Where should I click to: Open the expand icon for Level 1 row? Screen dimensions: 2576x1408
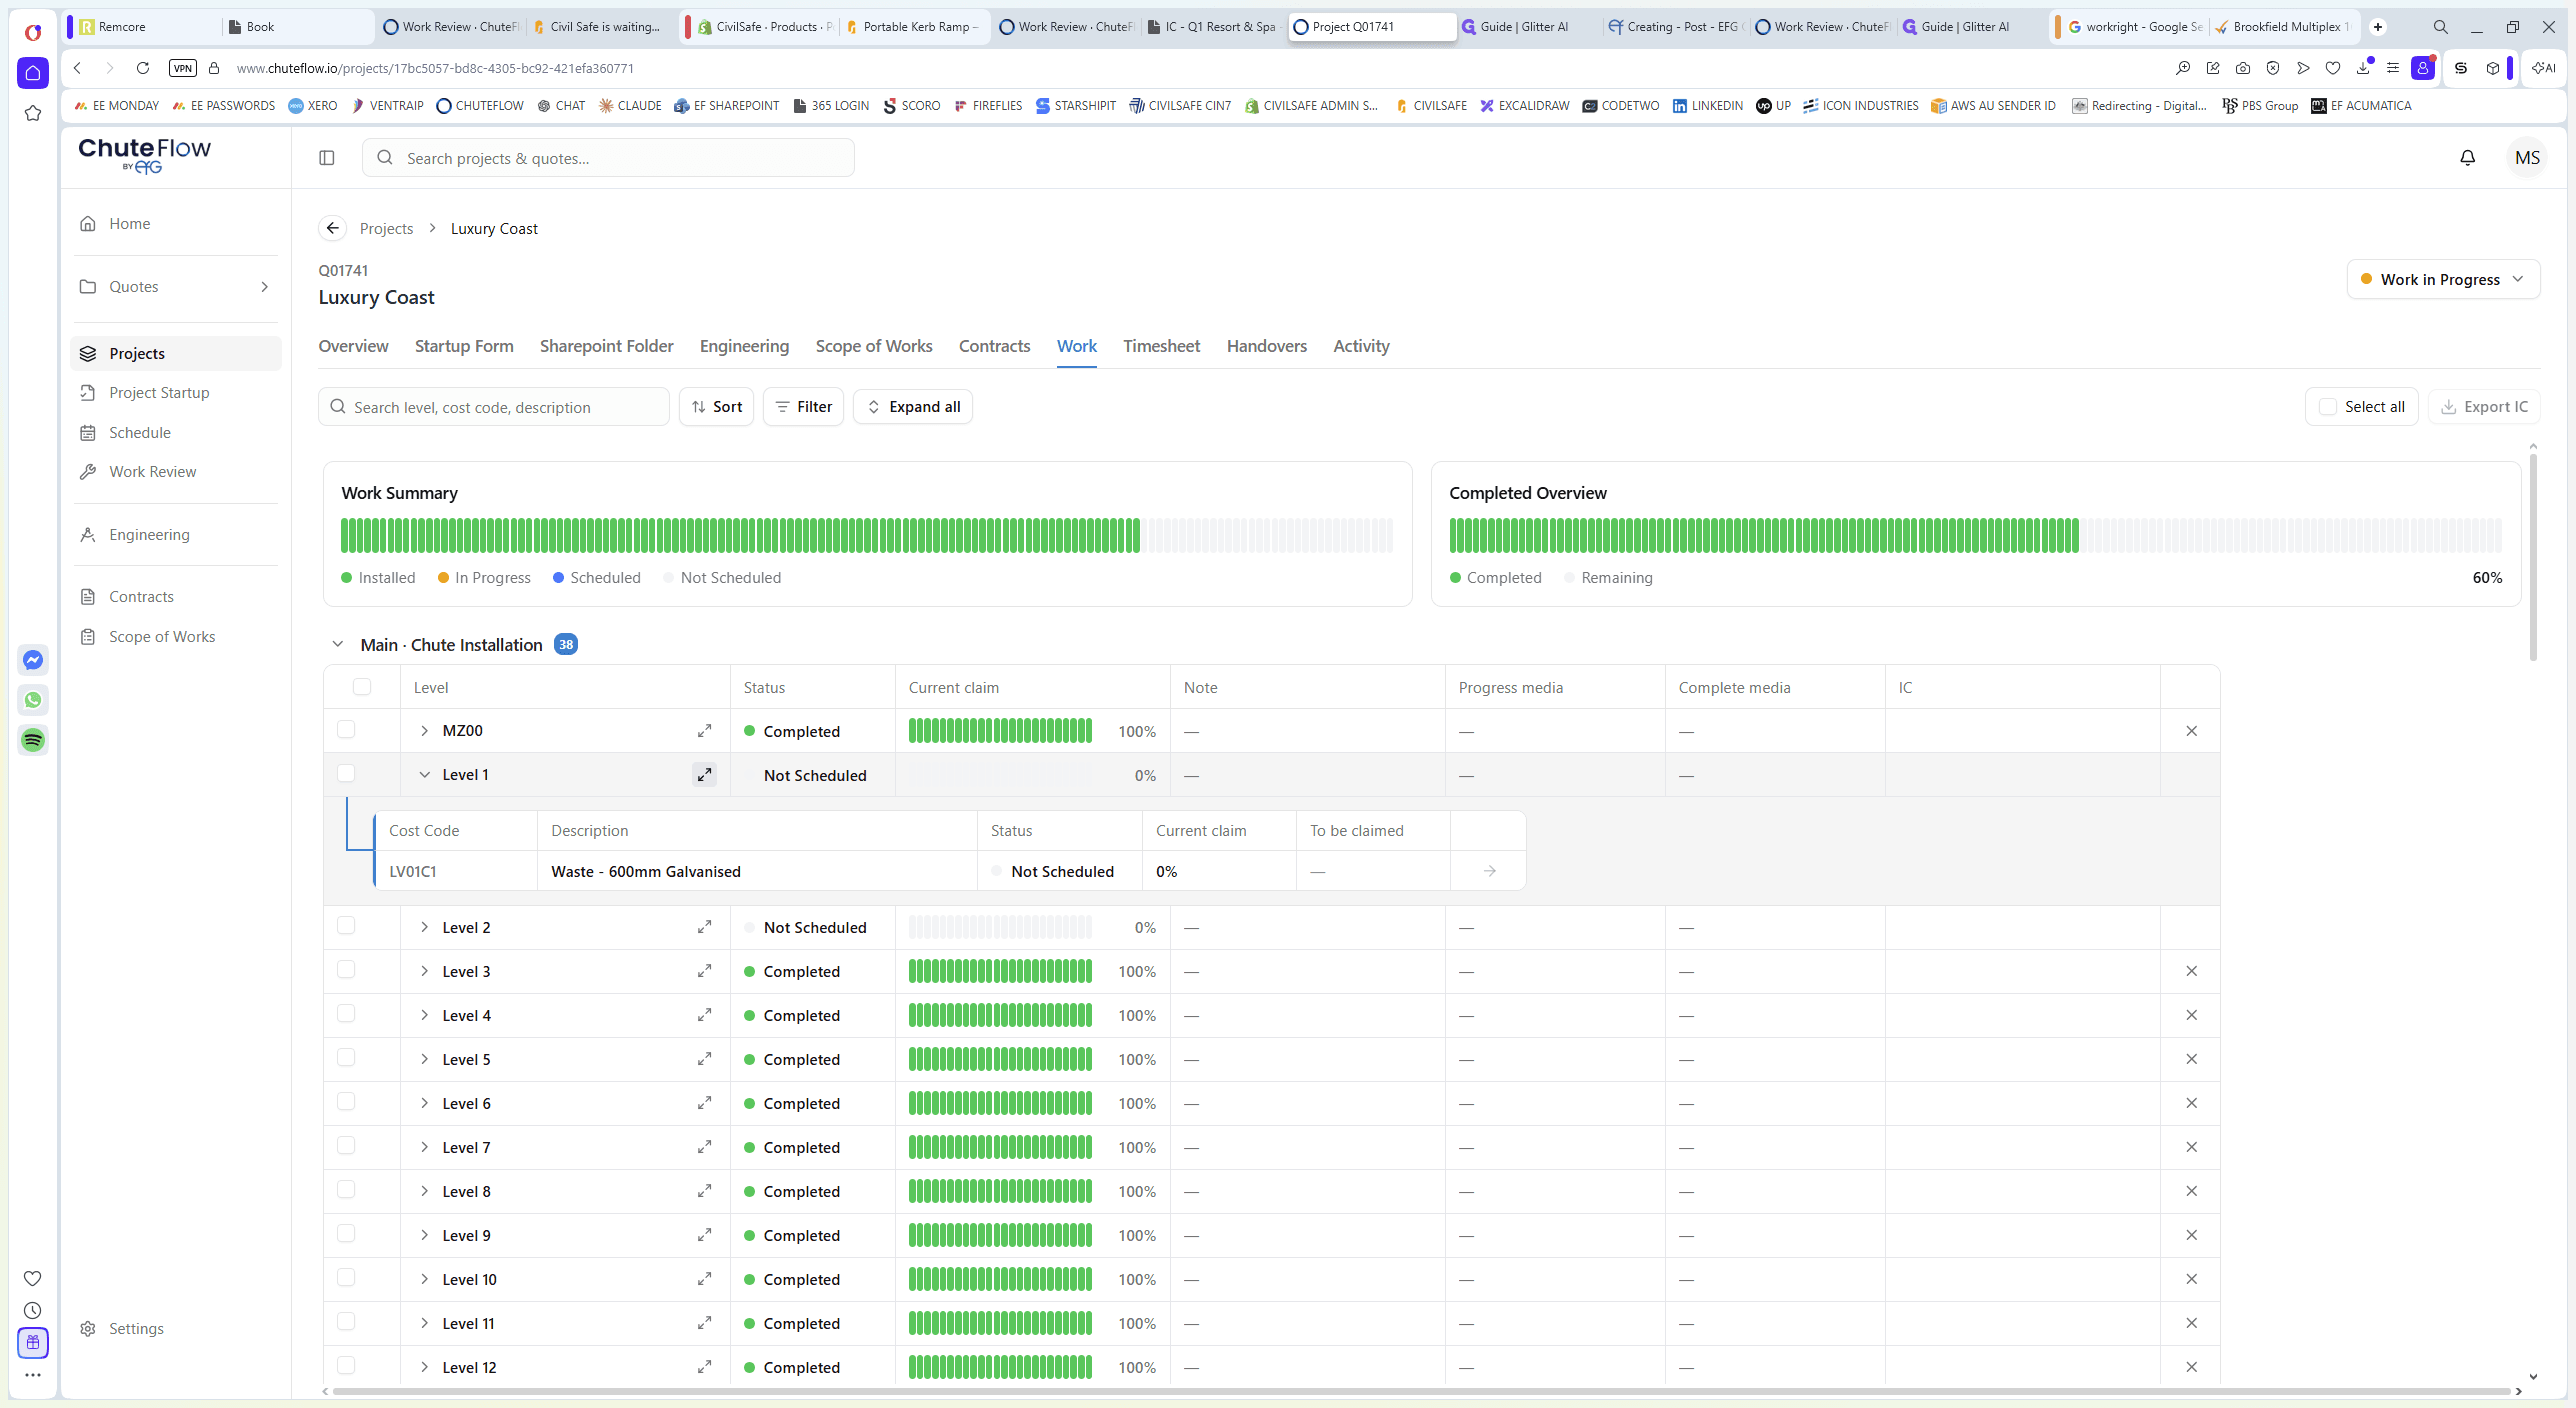[705, 775]
